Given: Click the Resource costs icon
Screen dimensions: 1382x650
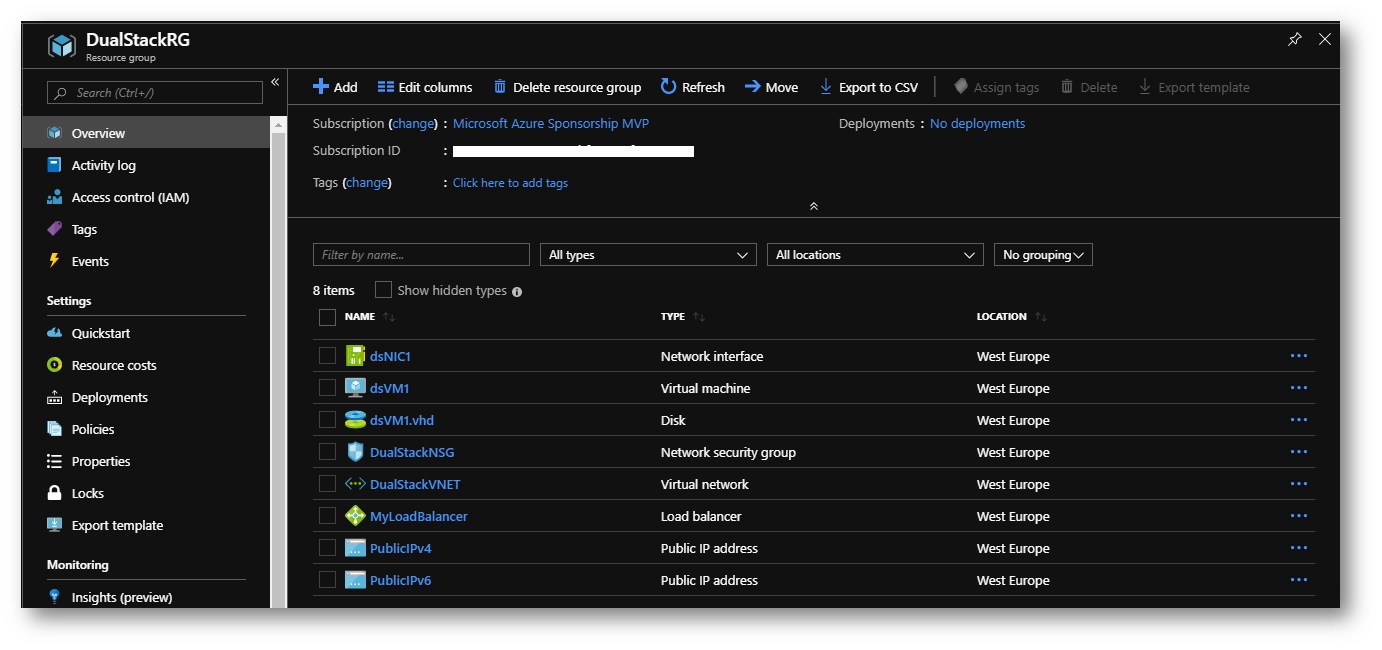Looking at the screenshot, I should (x=55, y=365).
